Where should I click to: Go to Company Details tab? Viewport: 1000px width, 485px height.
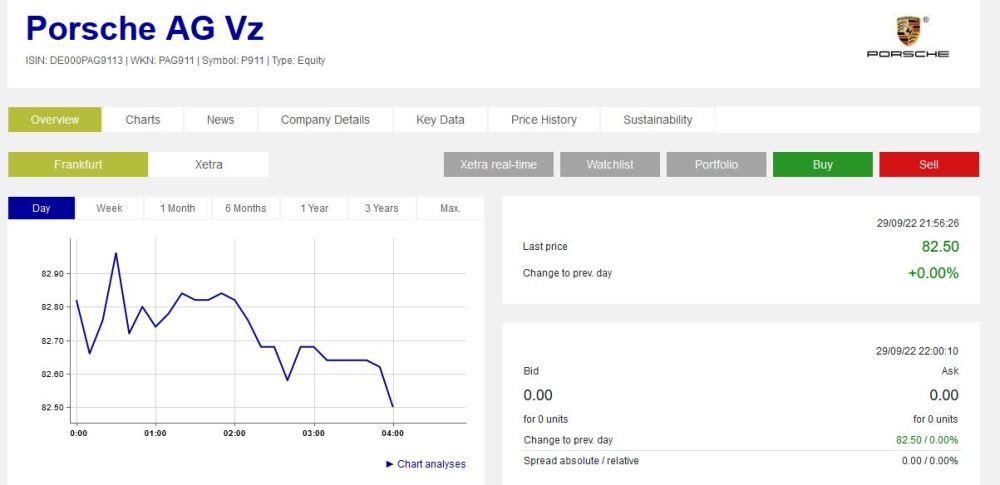click(325, 119)
